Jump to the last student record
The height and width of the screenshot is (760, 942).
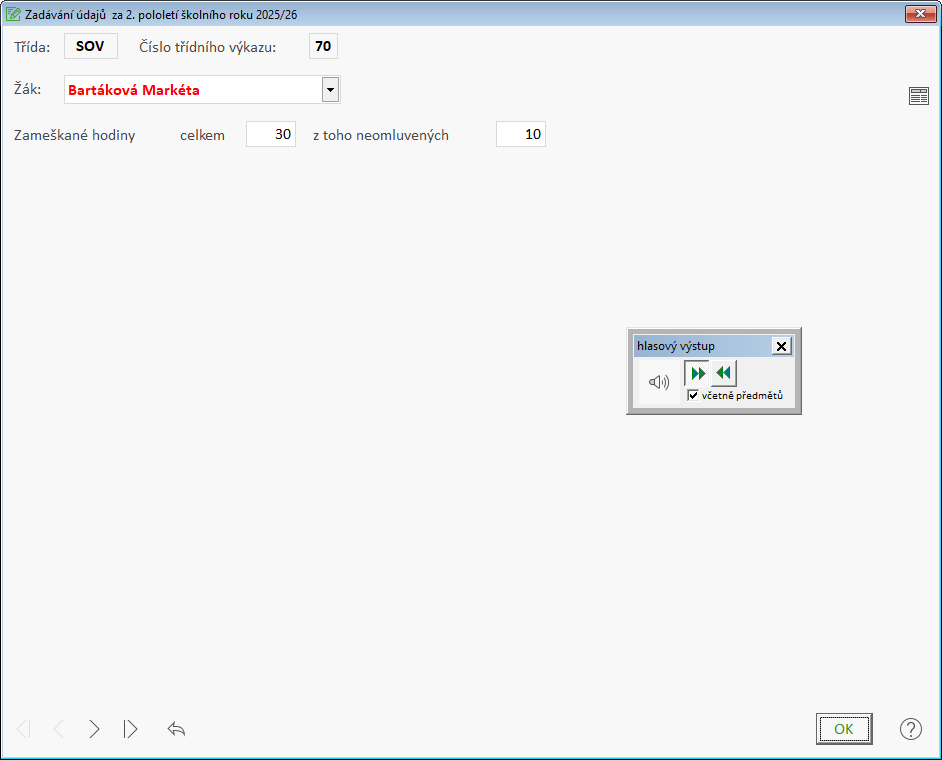point(130,729)
